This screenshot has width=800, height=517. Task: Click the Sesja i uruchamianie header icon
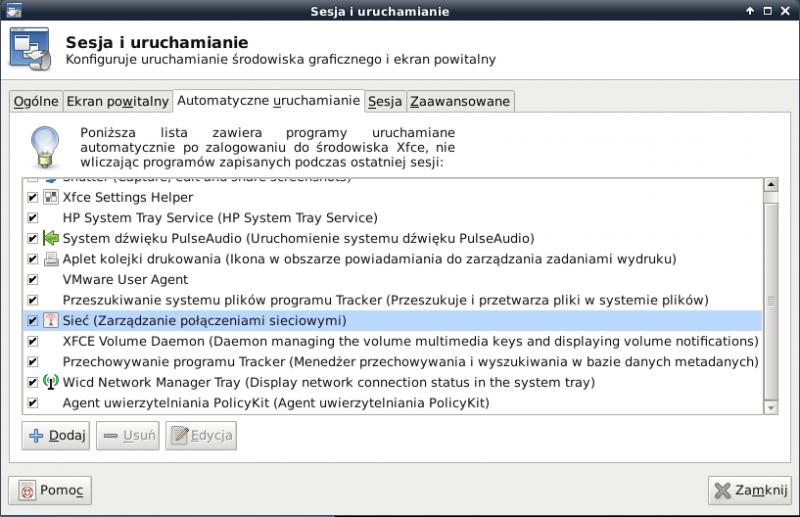[x=31, y=51]
